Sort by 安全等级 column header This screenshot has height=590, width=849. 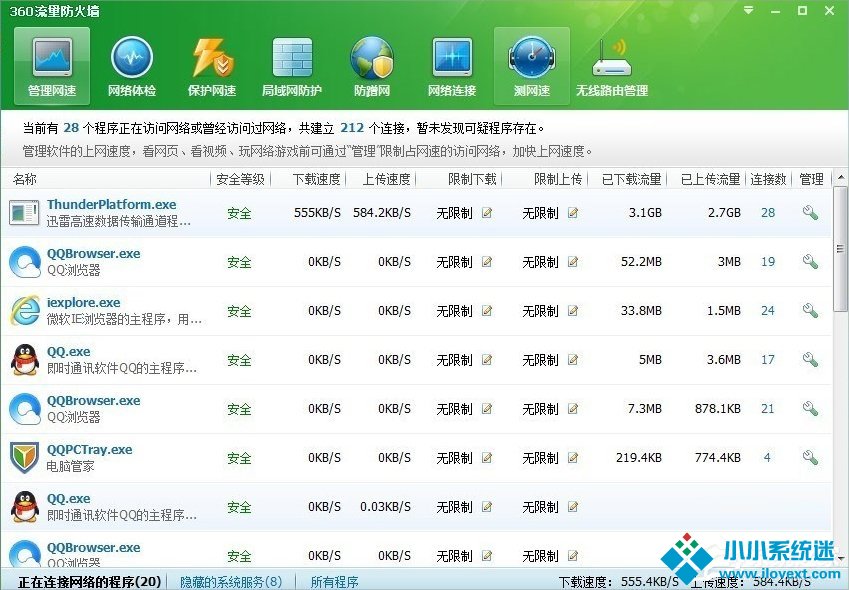tap(240, 179)
